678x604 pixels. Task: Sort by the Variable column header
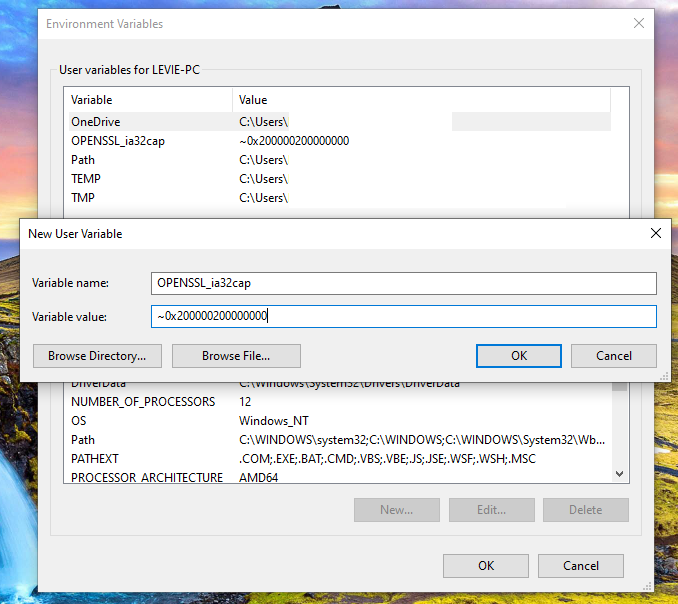(150, 100)
